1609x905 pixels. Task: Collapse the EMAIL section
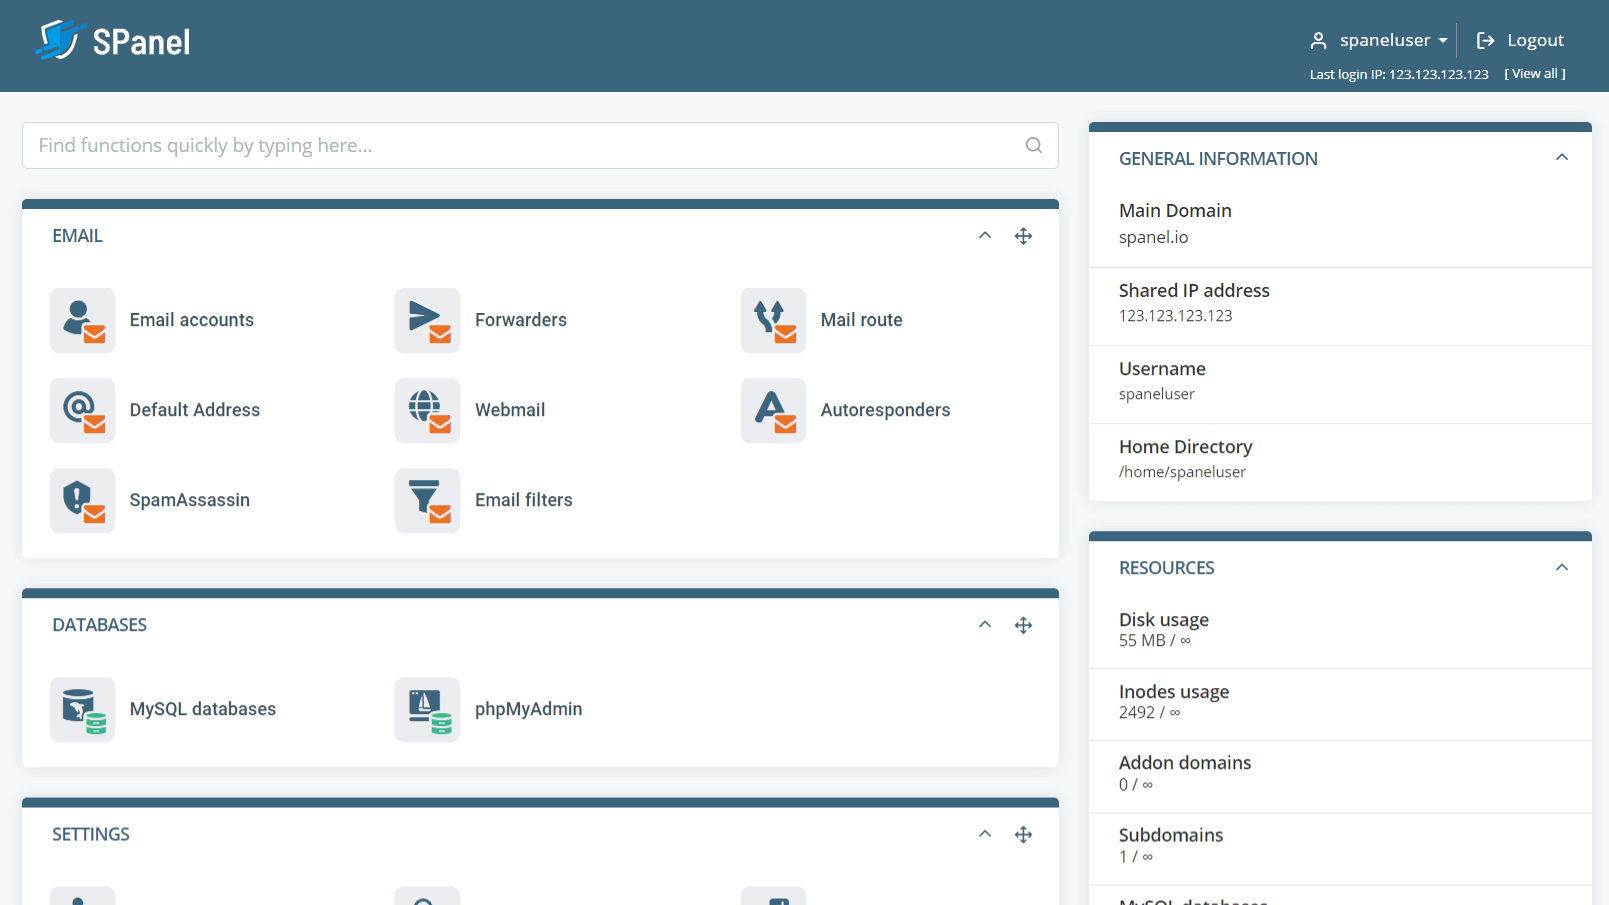pos(985,236)
